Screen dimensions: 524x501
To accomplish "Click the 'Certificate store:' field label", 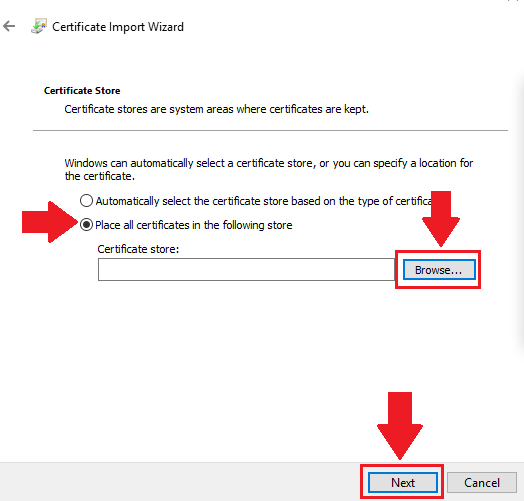I will (x=138, y=249).
